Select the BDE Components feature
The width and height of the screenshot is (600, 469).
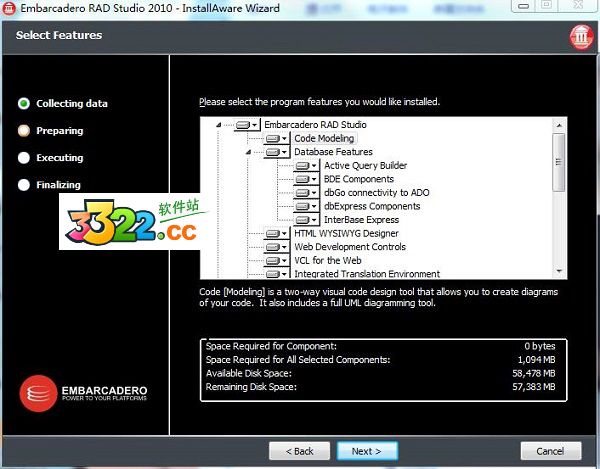tap(359, 179)
